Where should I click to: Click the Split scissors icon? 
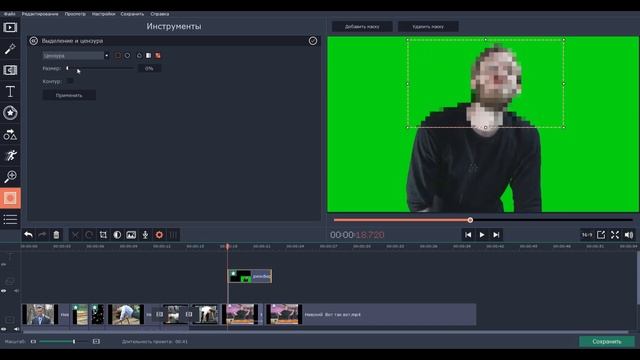click(75, 235)
